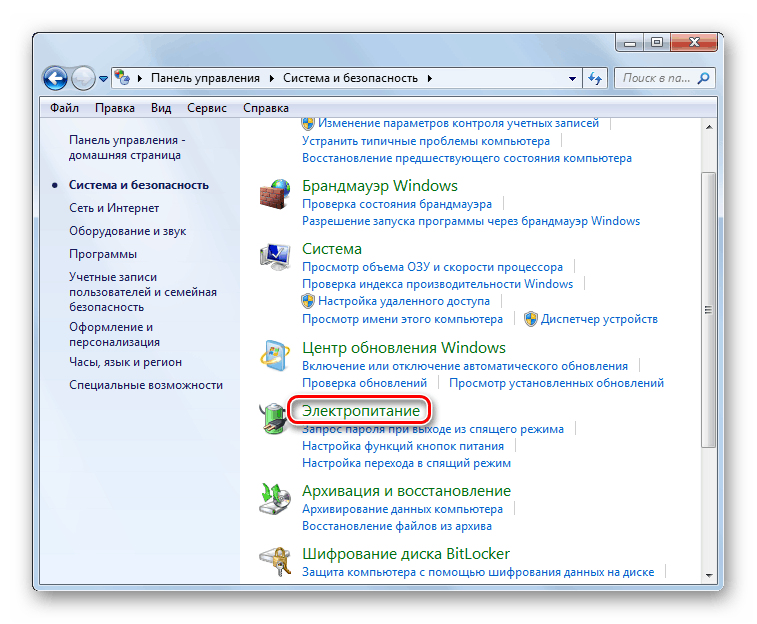Screen dimensions: 757x624
Task: Open 'Центр обновления Windows' heading
Action: (x=404, y=348)
